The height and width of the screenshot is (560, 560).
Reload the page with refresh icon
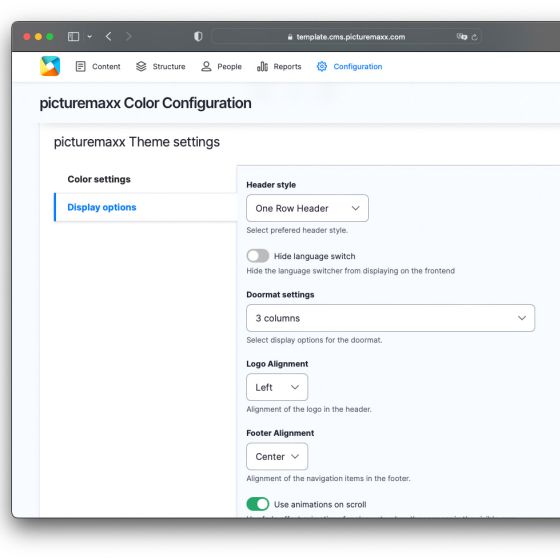[475, 37]
